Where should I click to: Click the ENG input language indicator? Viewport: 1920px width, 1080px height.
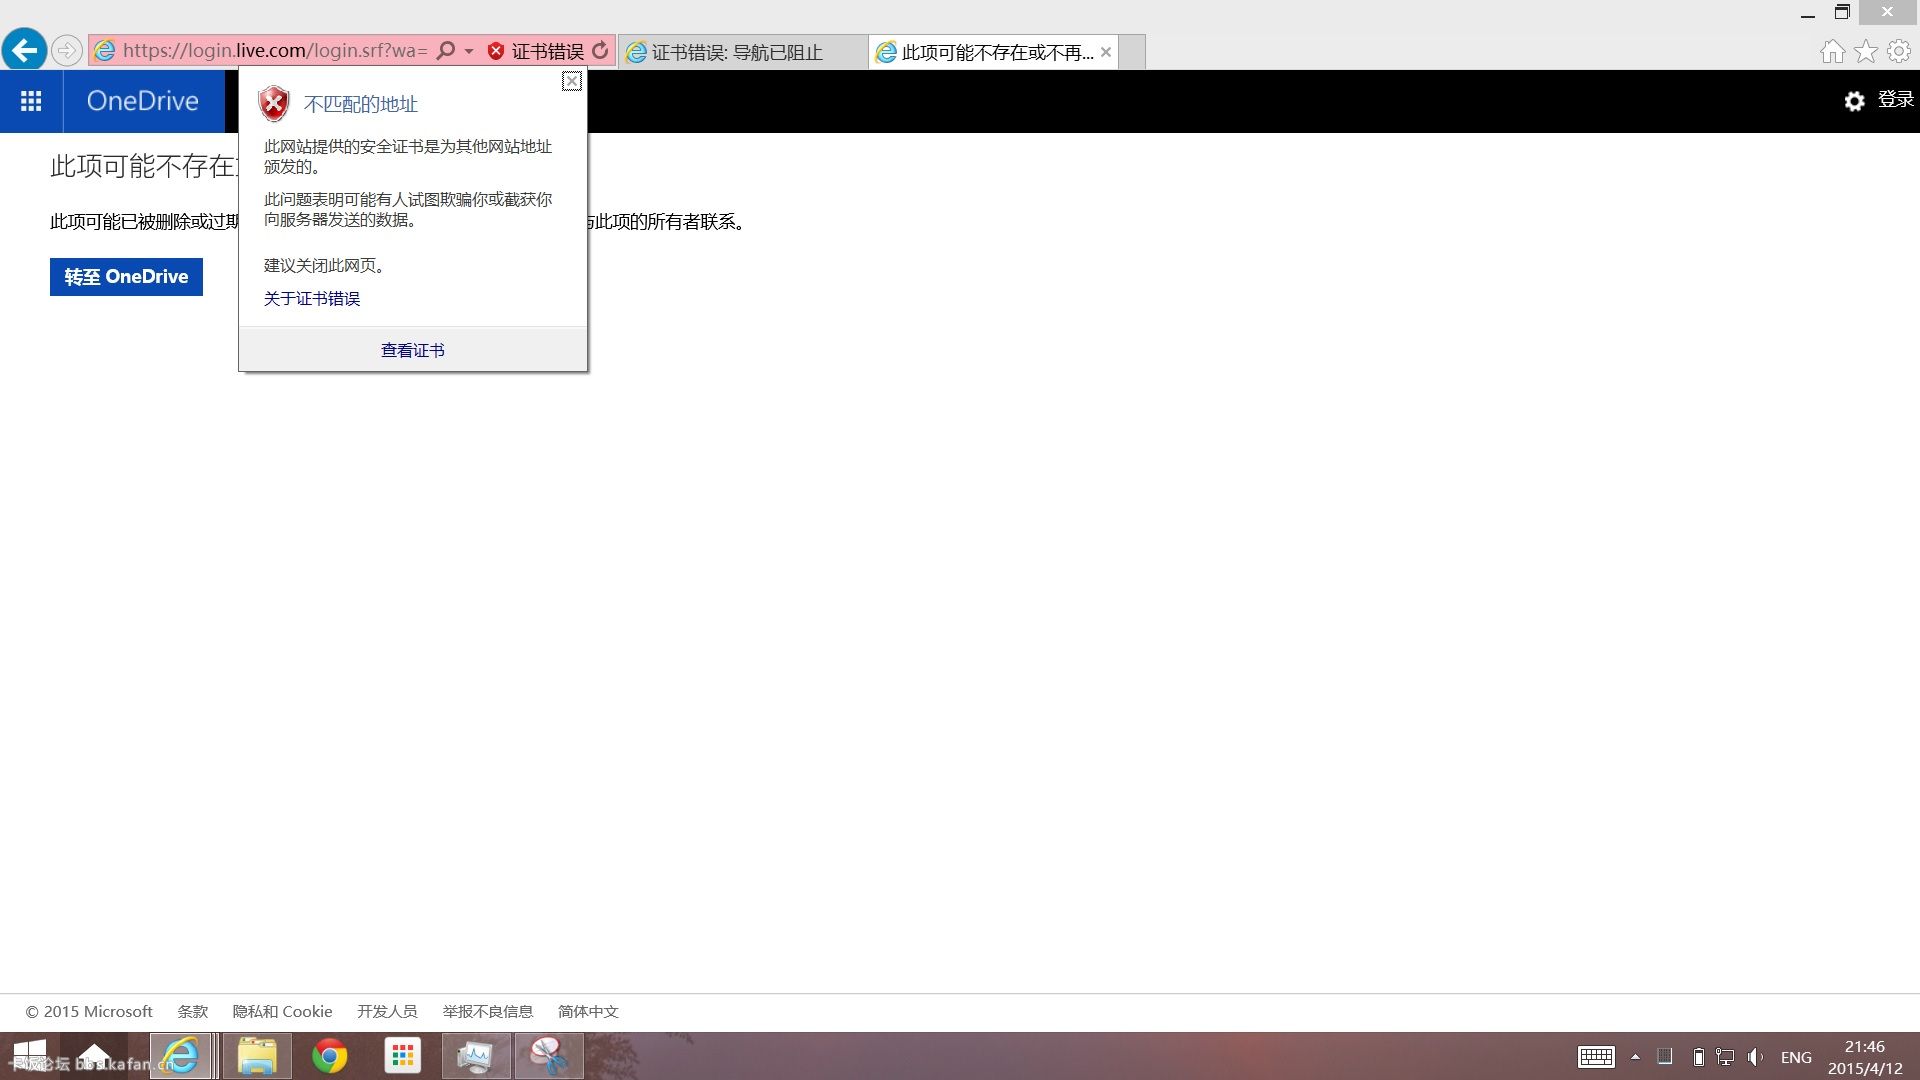click(1796, 1057)
